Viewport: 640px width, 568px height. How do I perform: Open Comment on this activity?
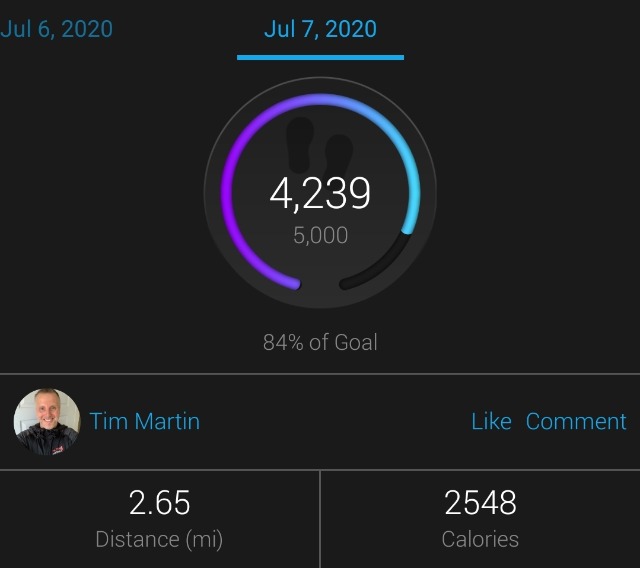click(576, 421)
